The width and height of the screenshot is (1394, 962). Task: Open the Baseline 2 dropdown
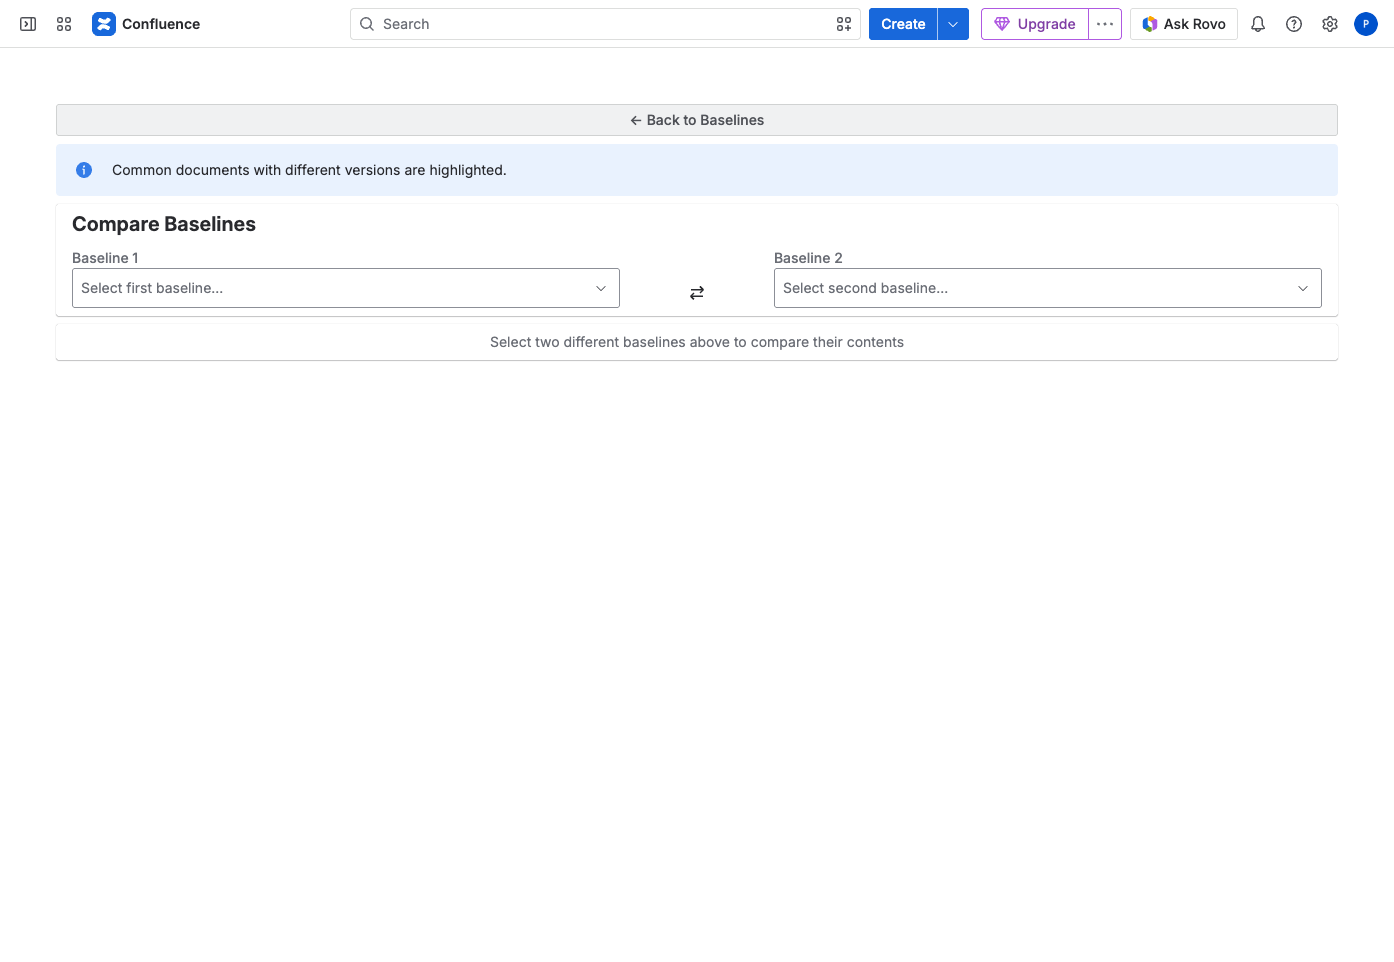1048,288
